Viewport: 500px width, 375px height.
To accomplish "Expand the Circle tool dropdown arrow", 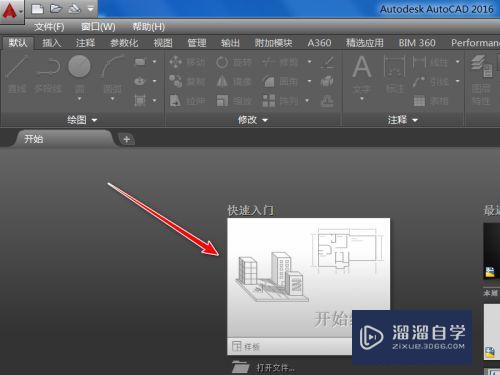I will tap(79, 99).
